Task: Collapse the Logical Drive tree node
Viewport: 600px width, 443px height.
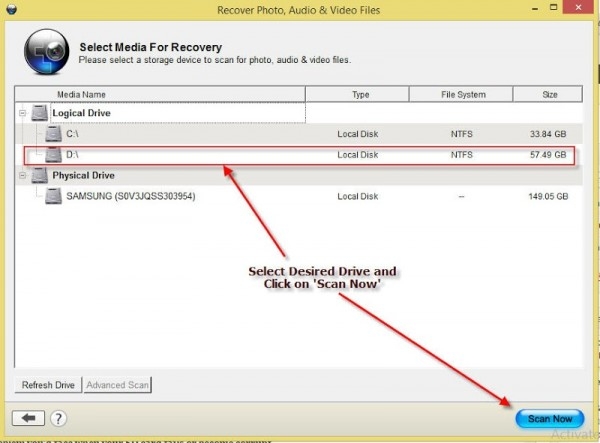Action: pos(23,113)
